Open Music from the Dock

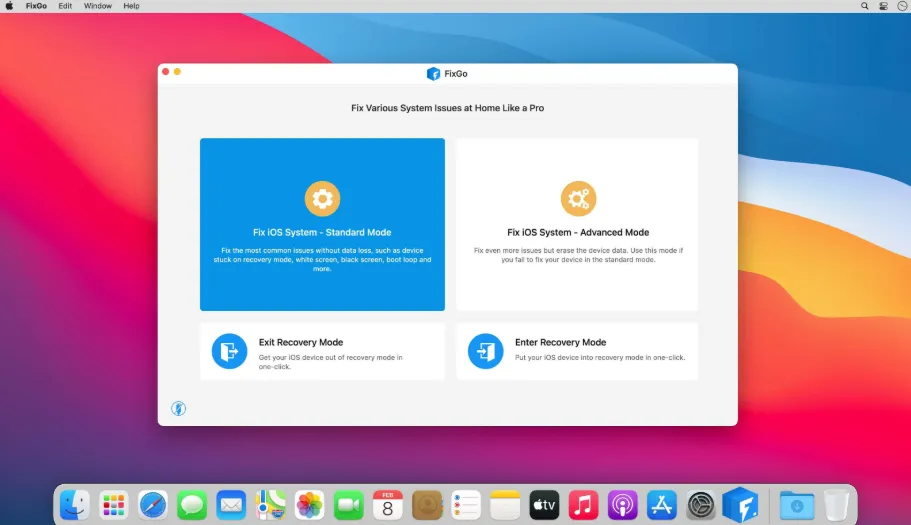pos(583,505)
